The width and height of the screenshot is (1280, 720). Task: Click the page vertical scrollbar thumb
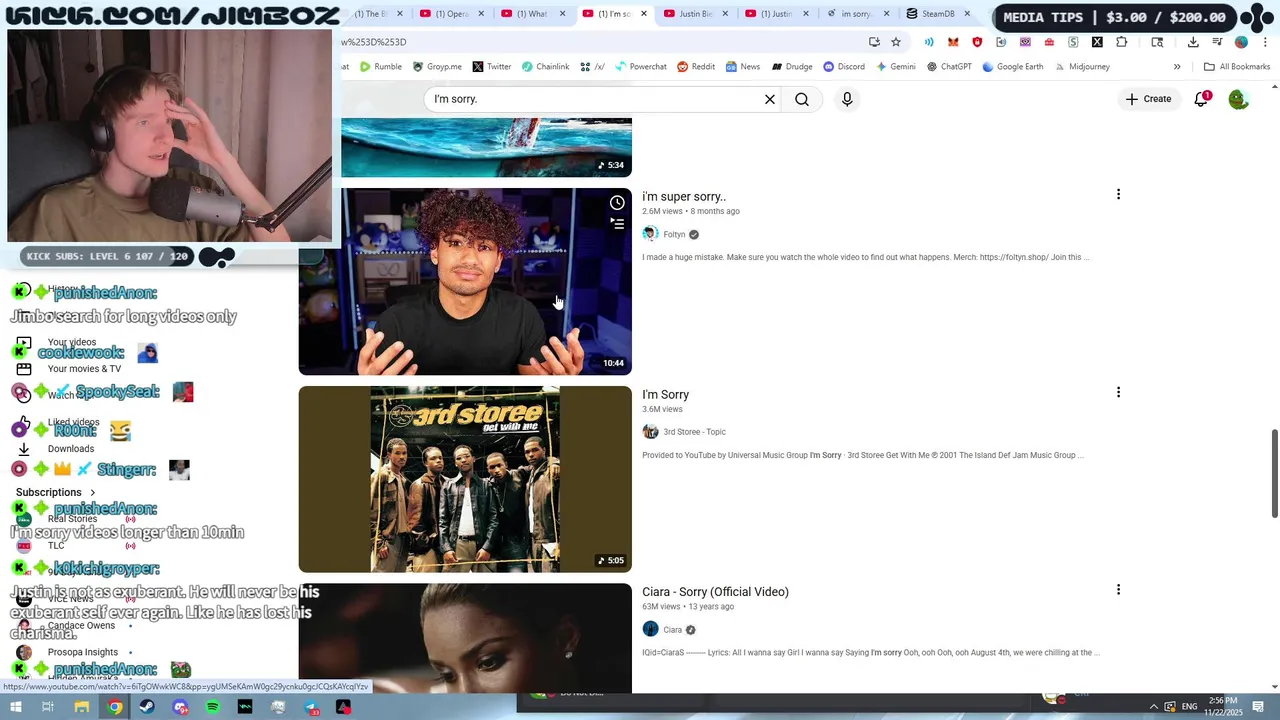(x=1274, y=473)
